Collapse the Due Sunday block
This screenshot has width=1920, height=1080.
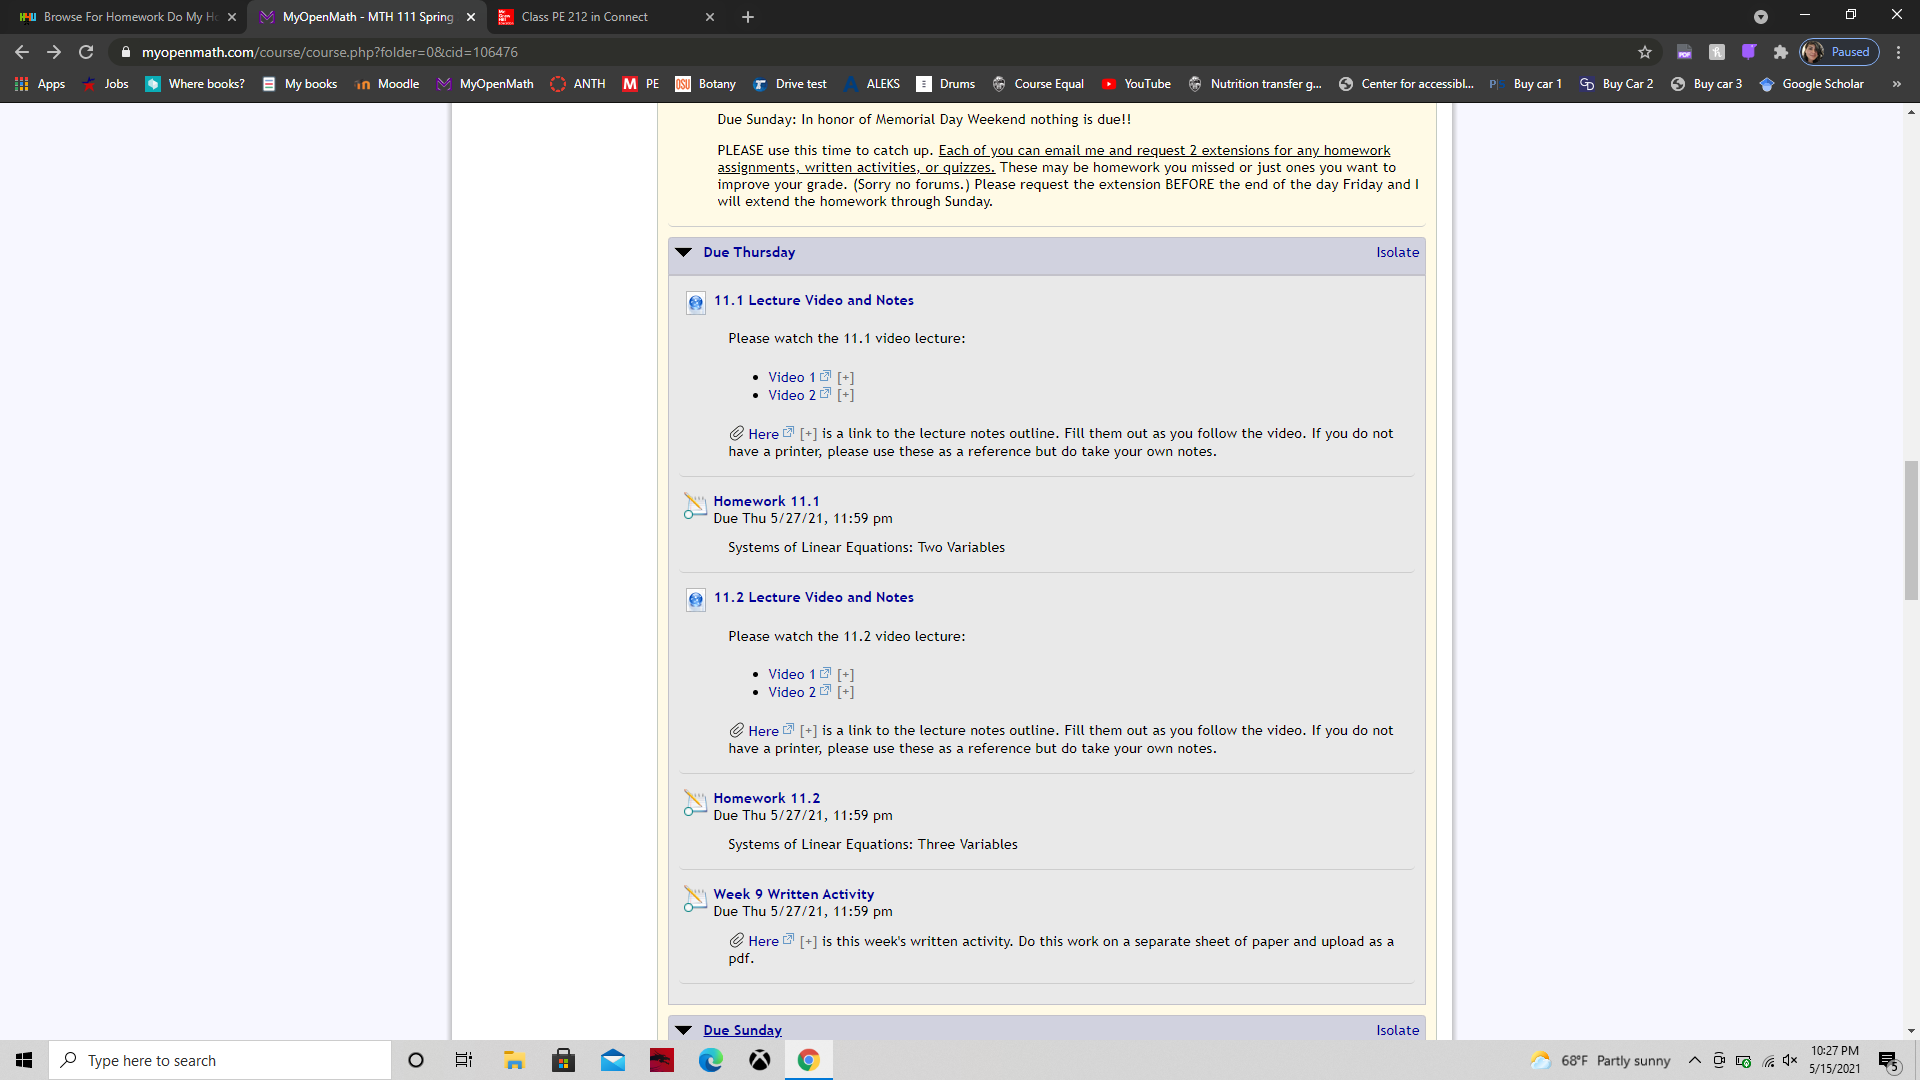coord(684,1030)
